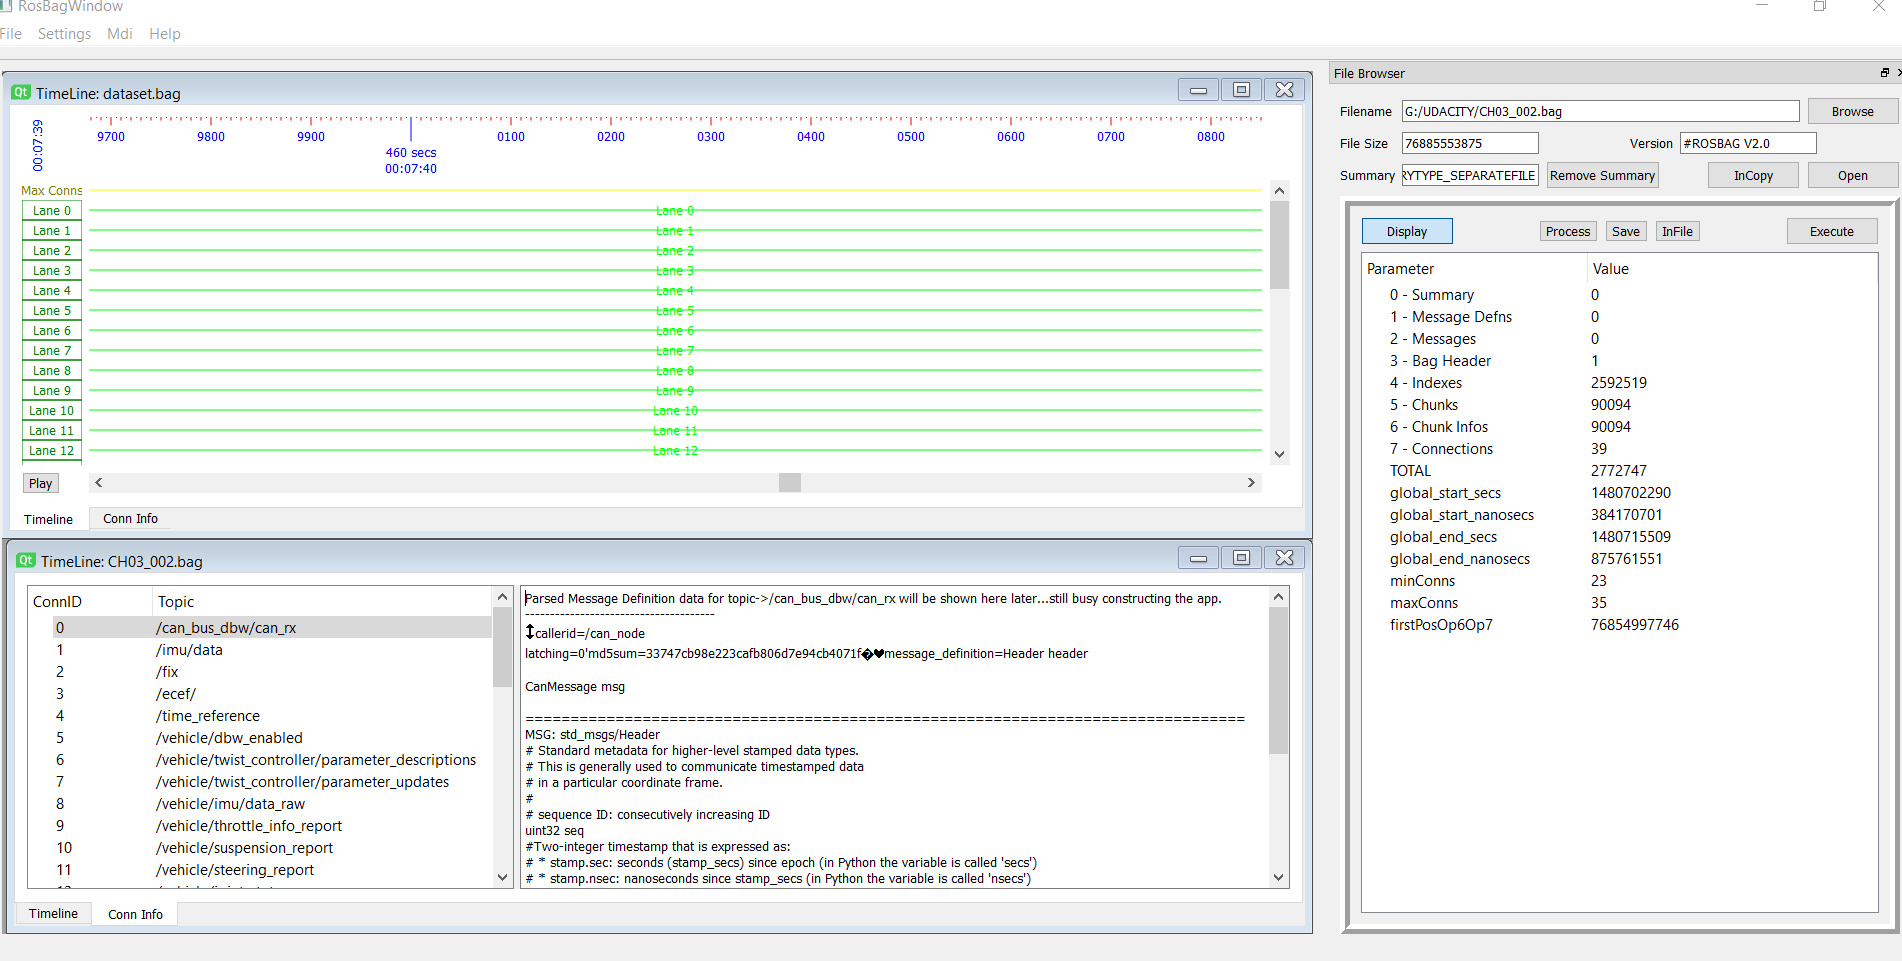Click the Remove Summary button
1902x961 pixels.
(1602, 176)
